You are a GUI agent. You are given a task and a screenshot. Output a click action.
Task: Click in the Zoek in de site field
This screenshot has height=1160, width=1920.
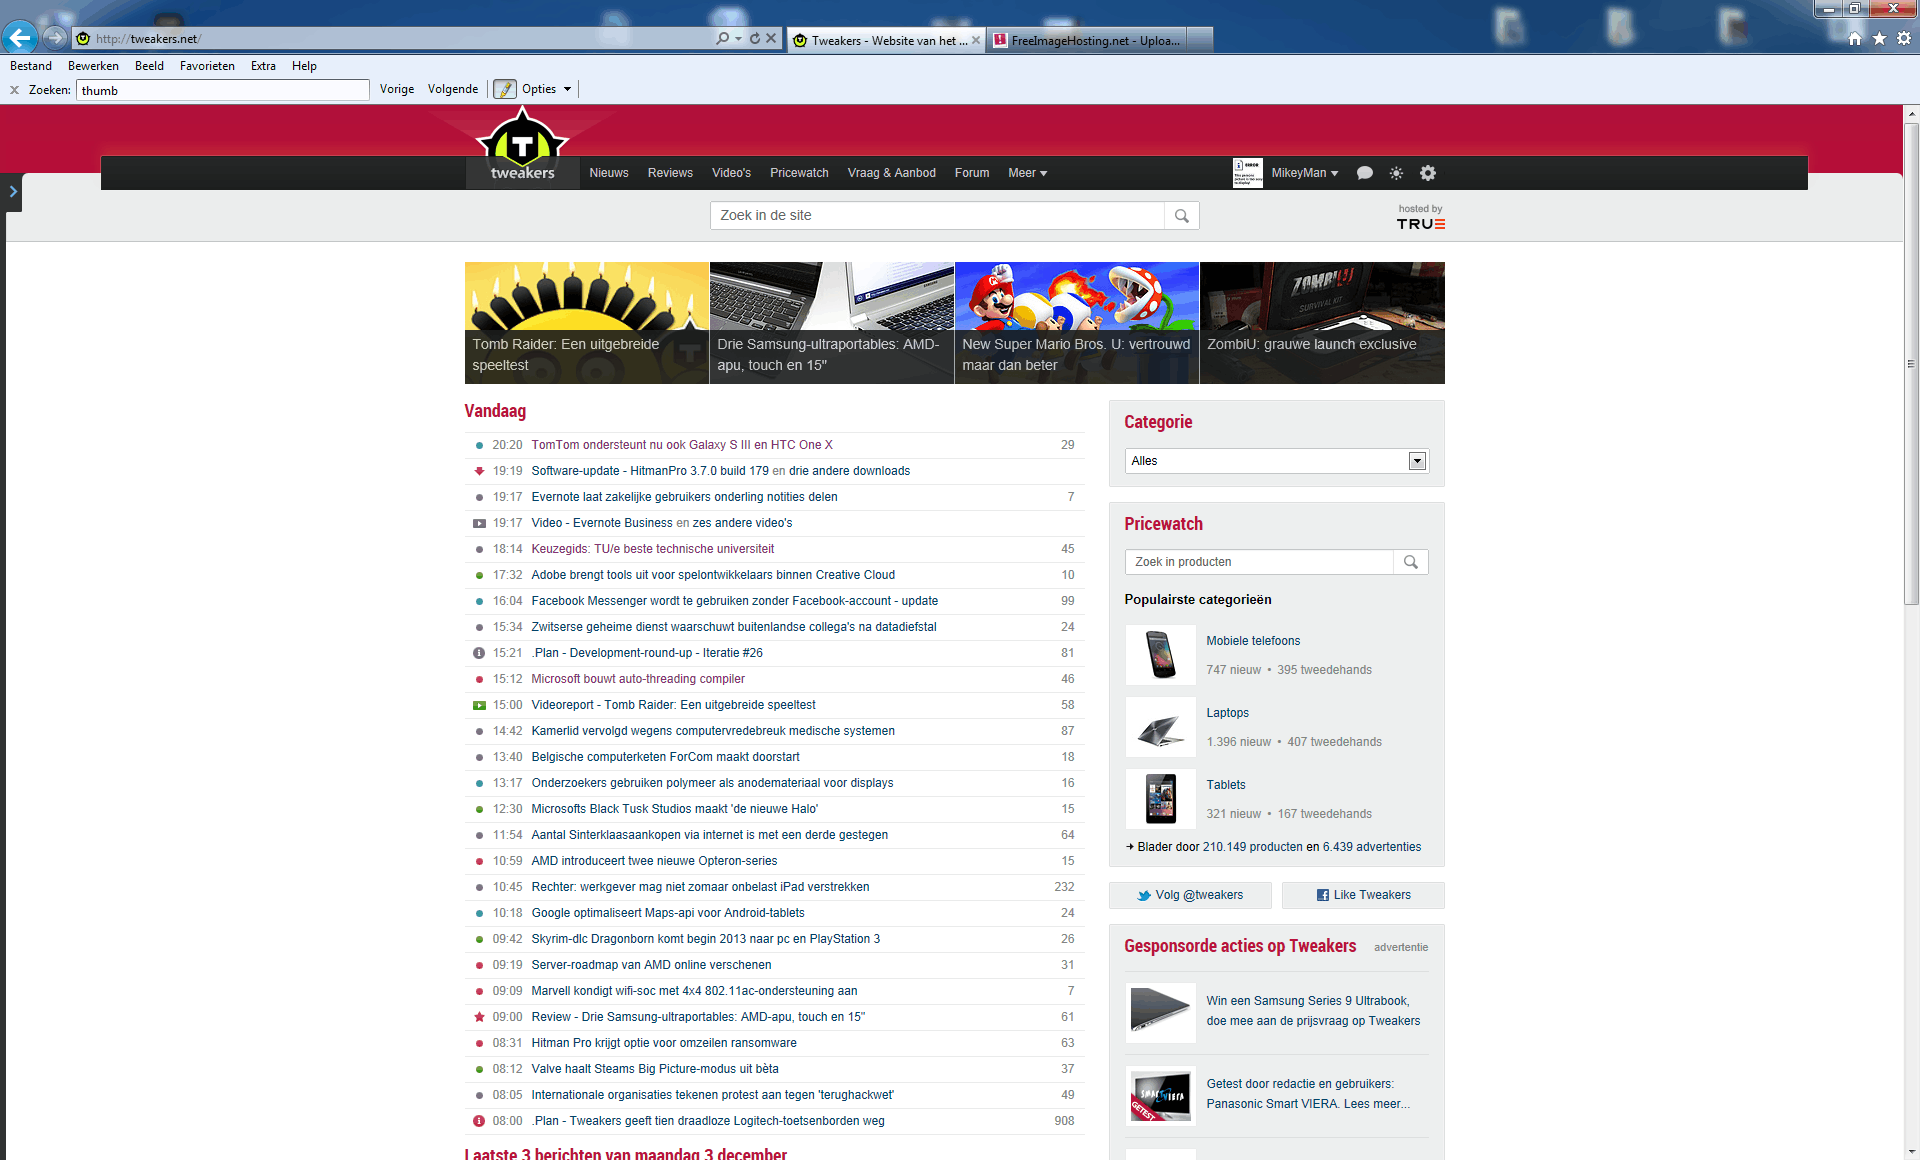[936, 216]
